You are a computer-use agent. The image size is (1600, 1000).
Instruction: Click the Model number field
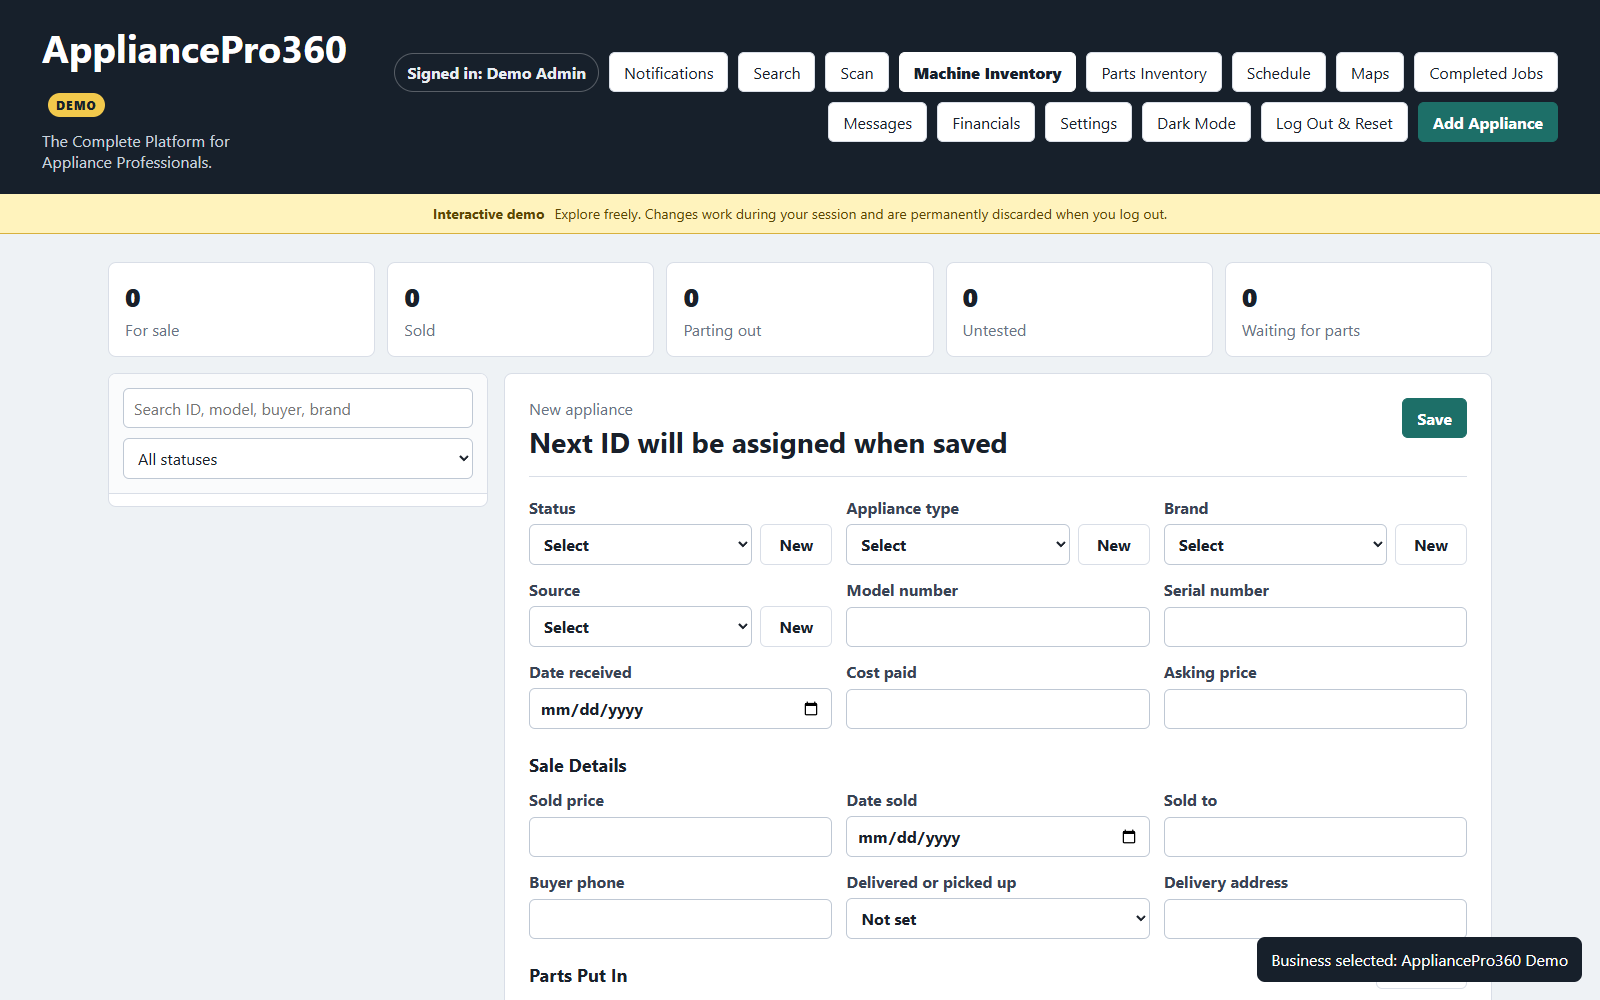click(x=998, y=627)
